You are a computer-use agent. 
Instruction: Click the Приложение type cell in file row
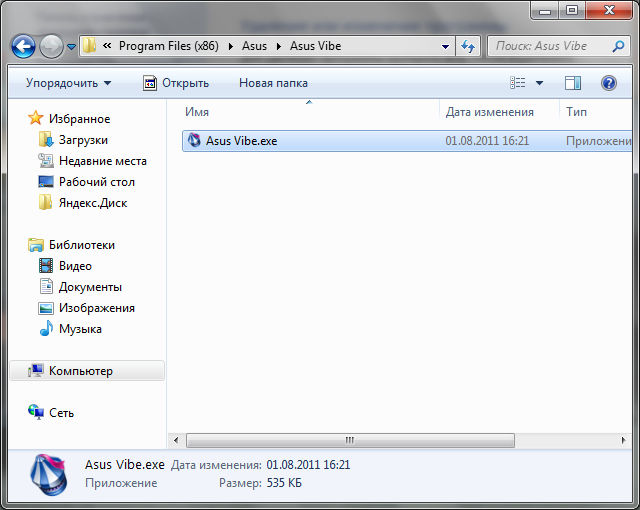coord(598,141)
